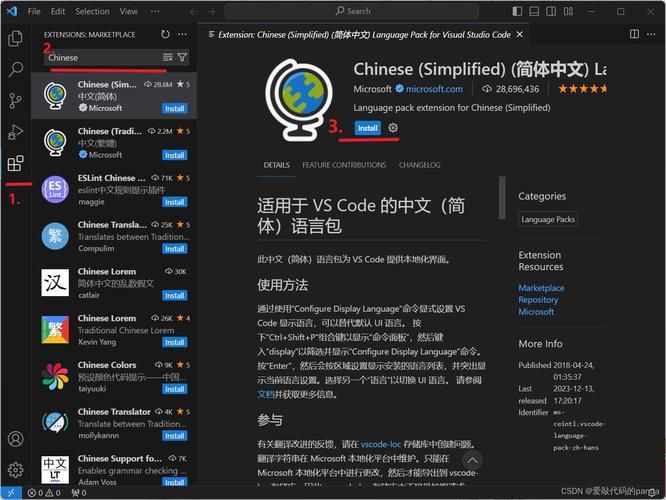Select Chinese Support for LanguageTool entry
Screen dimensions: 666x500
[114, 469]
